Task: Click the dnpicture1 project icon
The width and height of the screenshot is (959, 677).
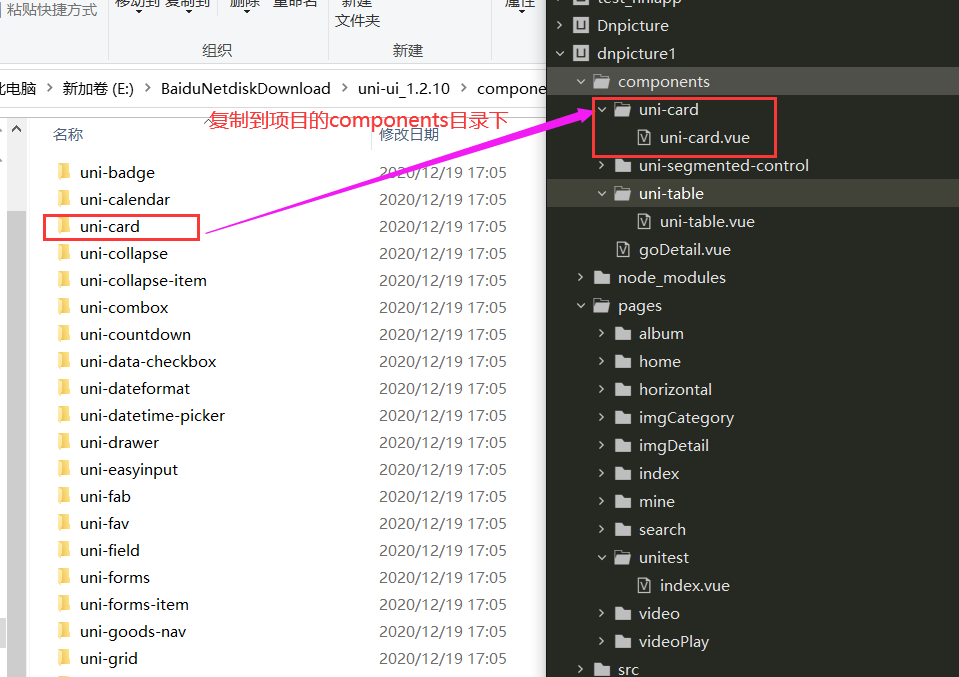Action: [580, 53]
